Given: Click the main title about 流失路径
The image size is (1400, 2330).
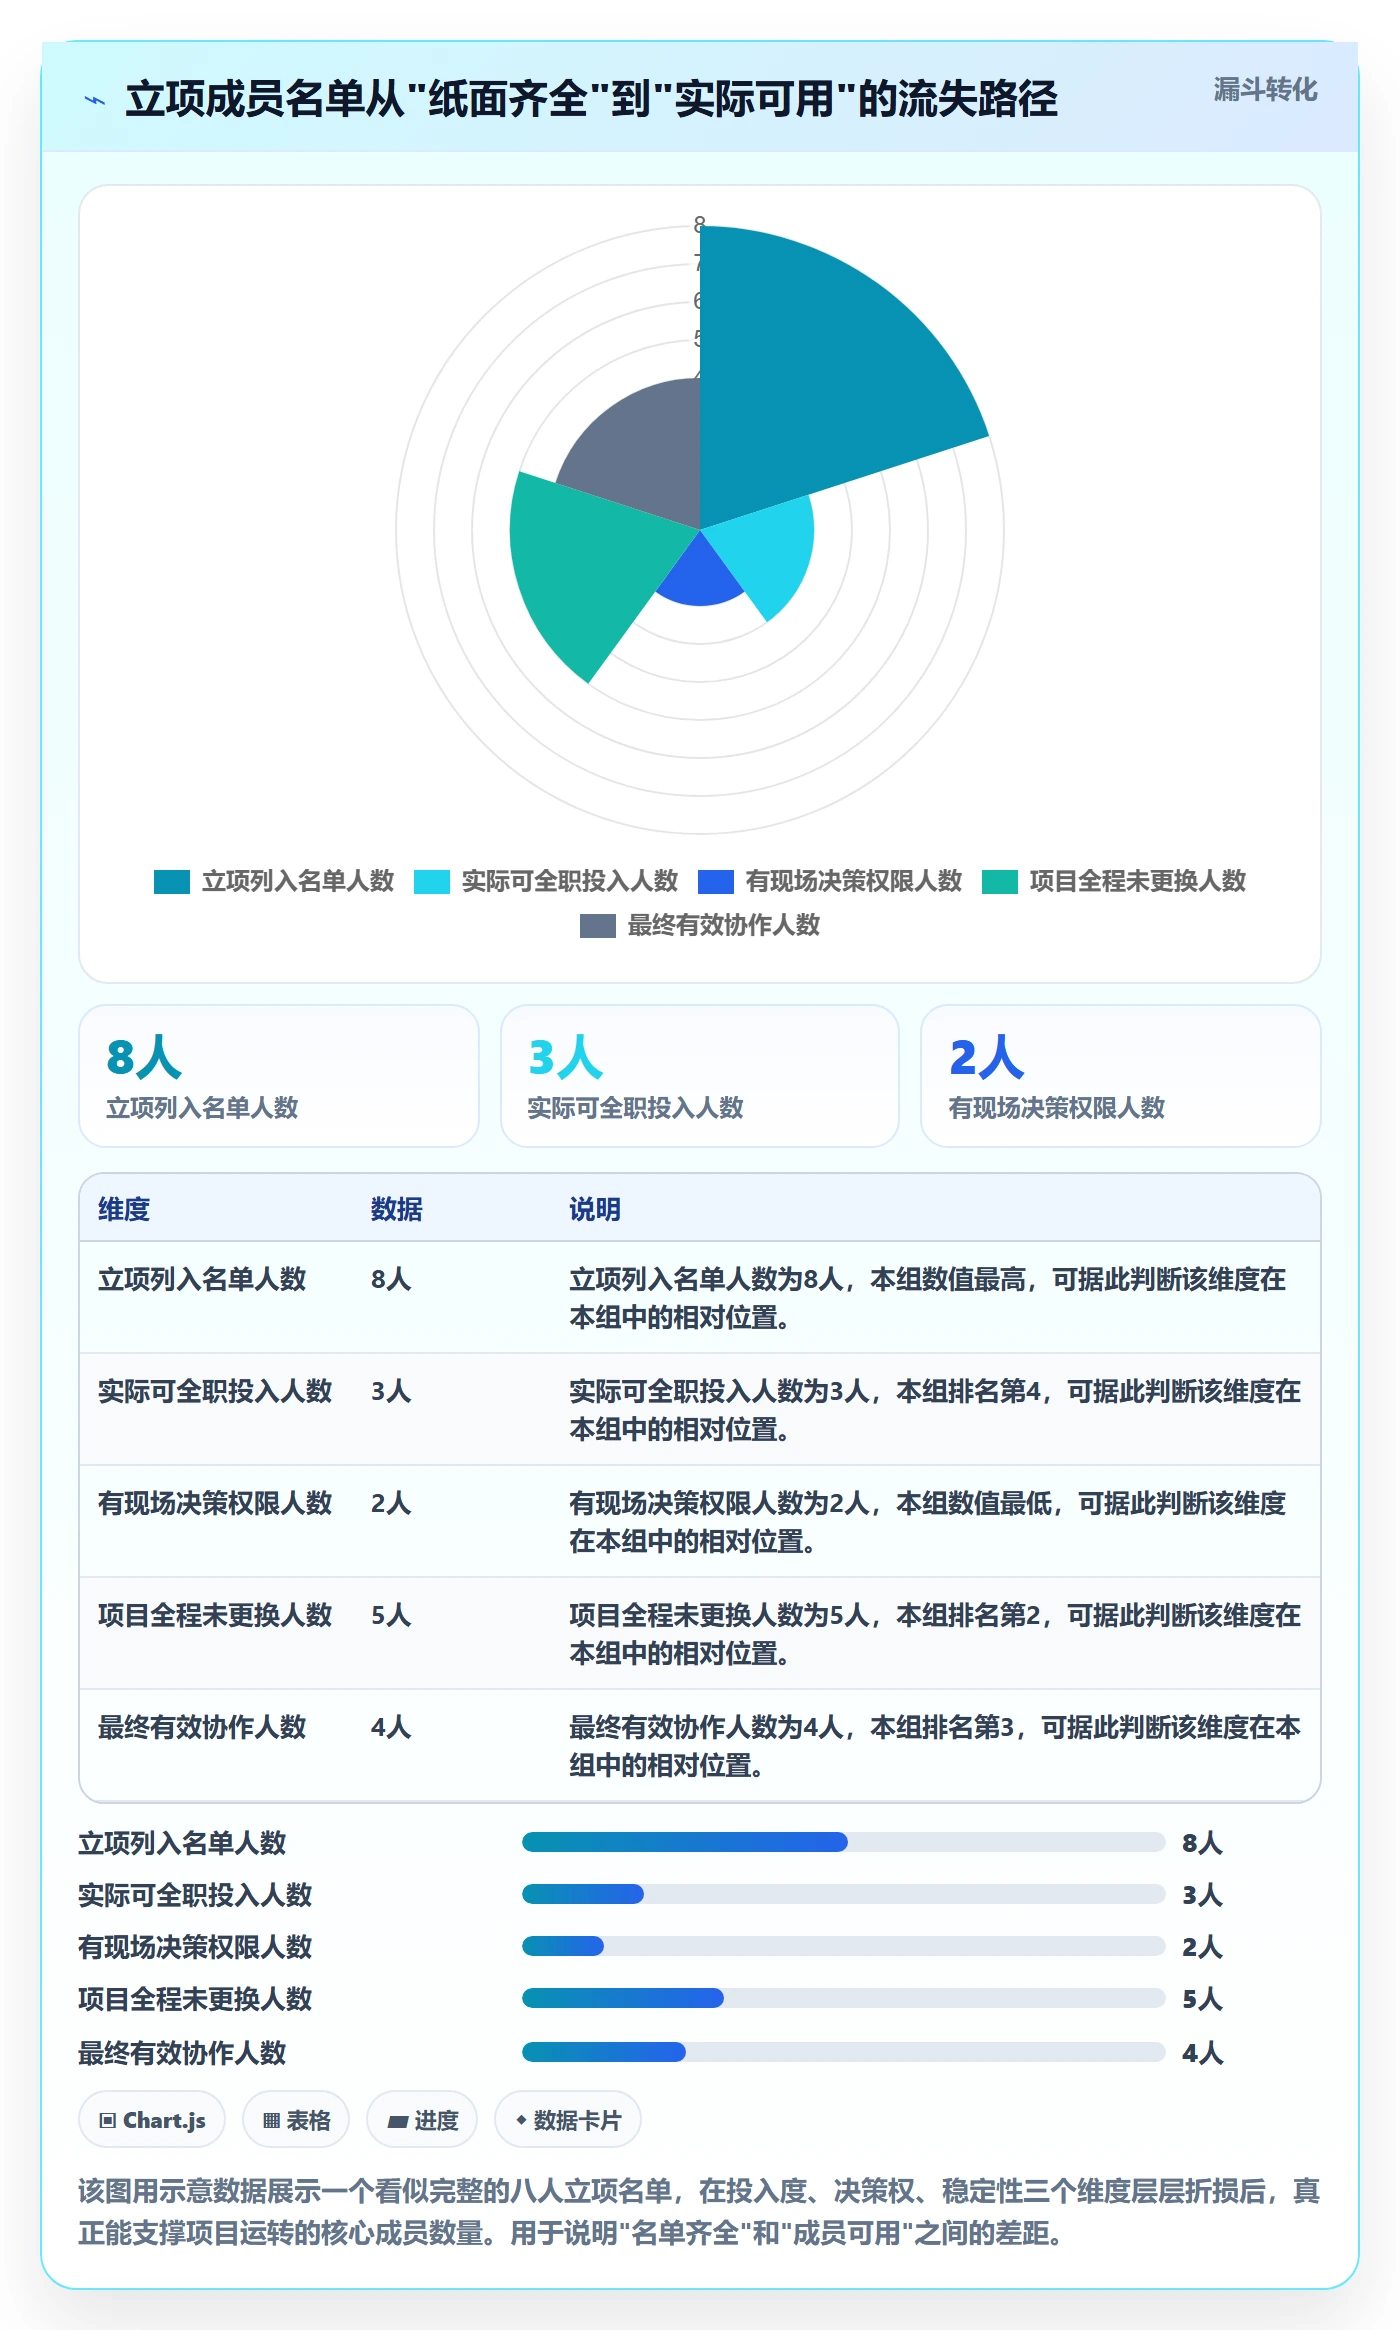Looking at the screenshot, I should (592, 99).
